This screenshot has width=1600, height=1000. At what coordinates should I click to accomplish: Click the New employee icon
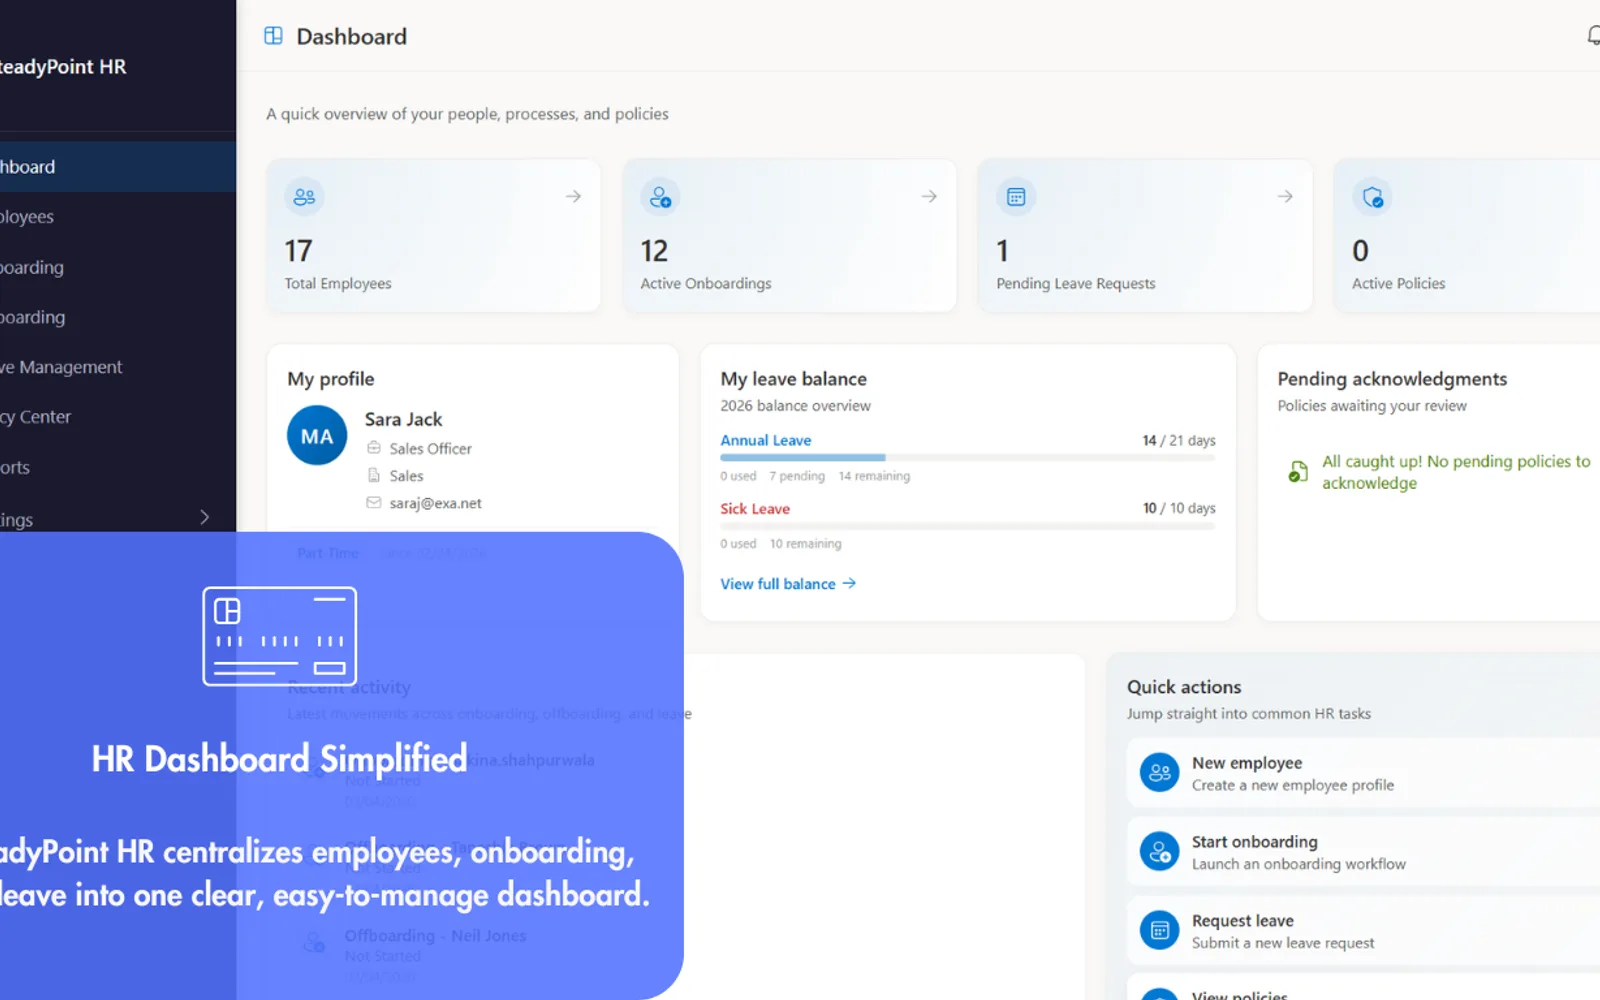[1159, 772]
